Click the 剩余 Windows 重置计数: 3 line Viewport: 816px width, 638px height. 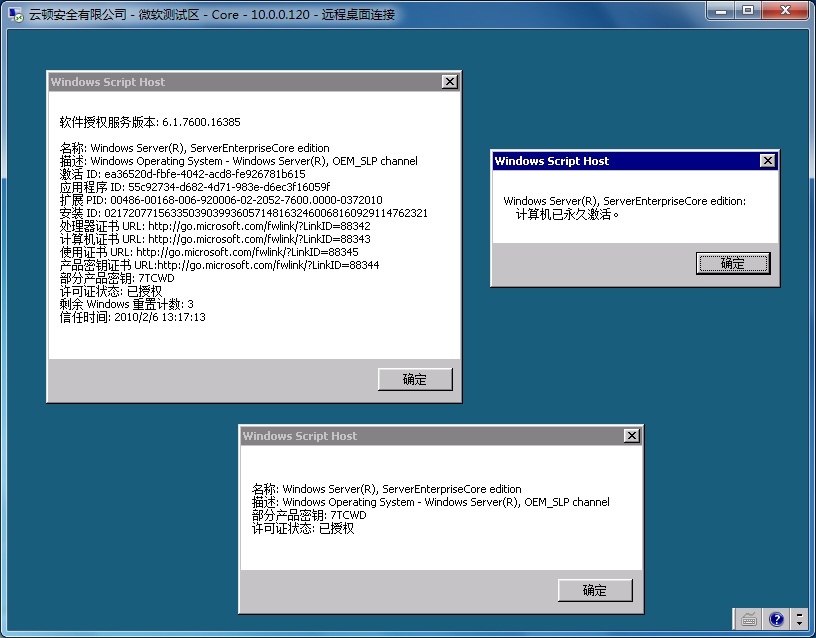pos(126,304)
